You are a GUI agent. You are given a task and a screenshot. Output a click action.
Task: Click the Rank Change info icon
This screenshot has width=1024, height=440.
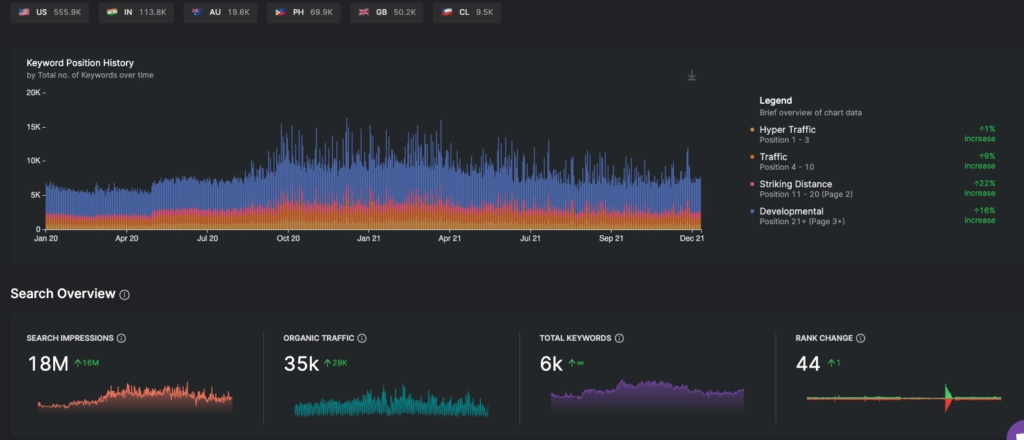(860, 339)
